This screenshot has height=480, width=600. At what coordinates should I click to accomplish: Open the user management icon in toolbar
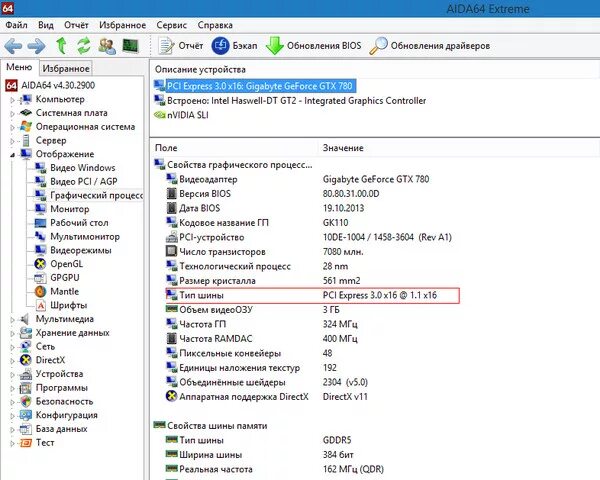(107, 46)
